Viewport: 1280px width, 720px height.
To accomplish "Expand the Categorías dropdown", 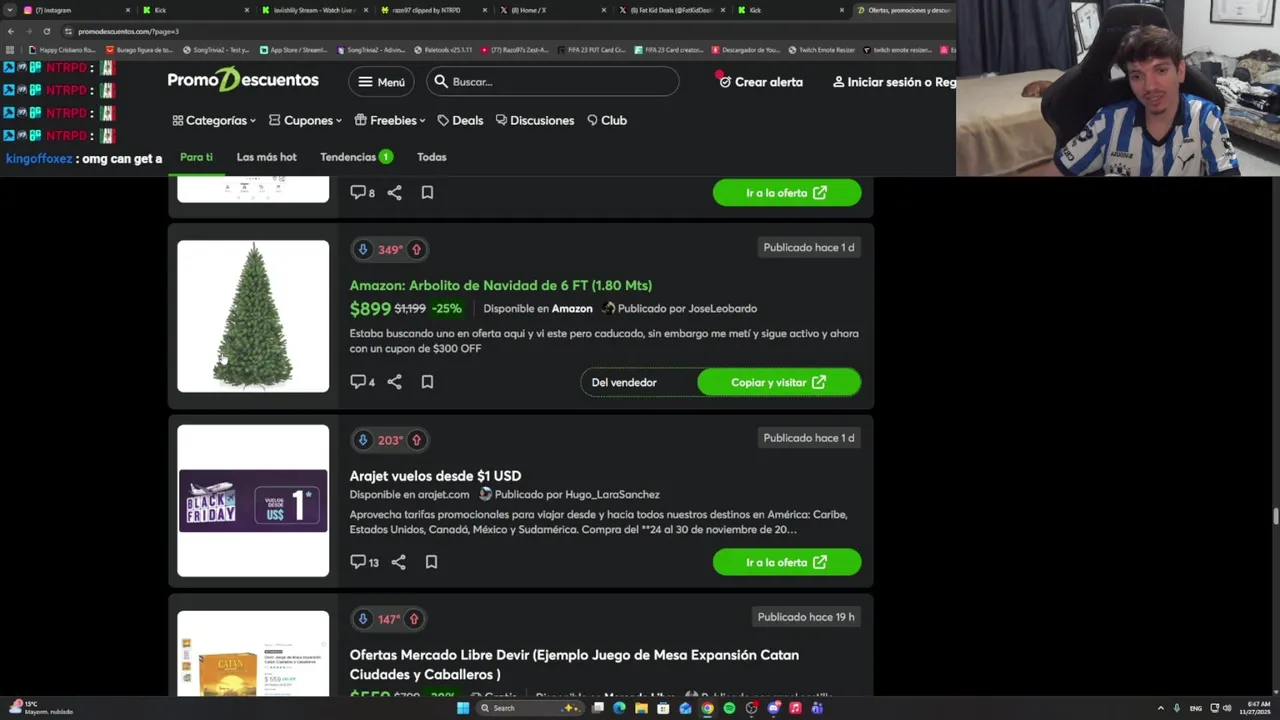I will click(x=214, y=120).
